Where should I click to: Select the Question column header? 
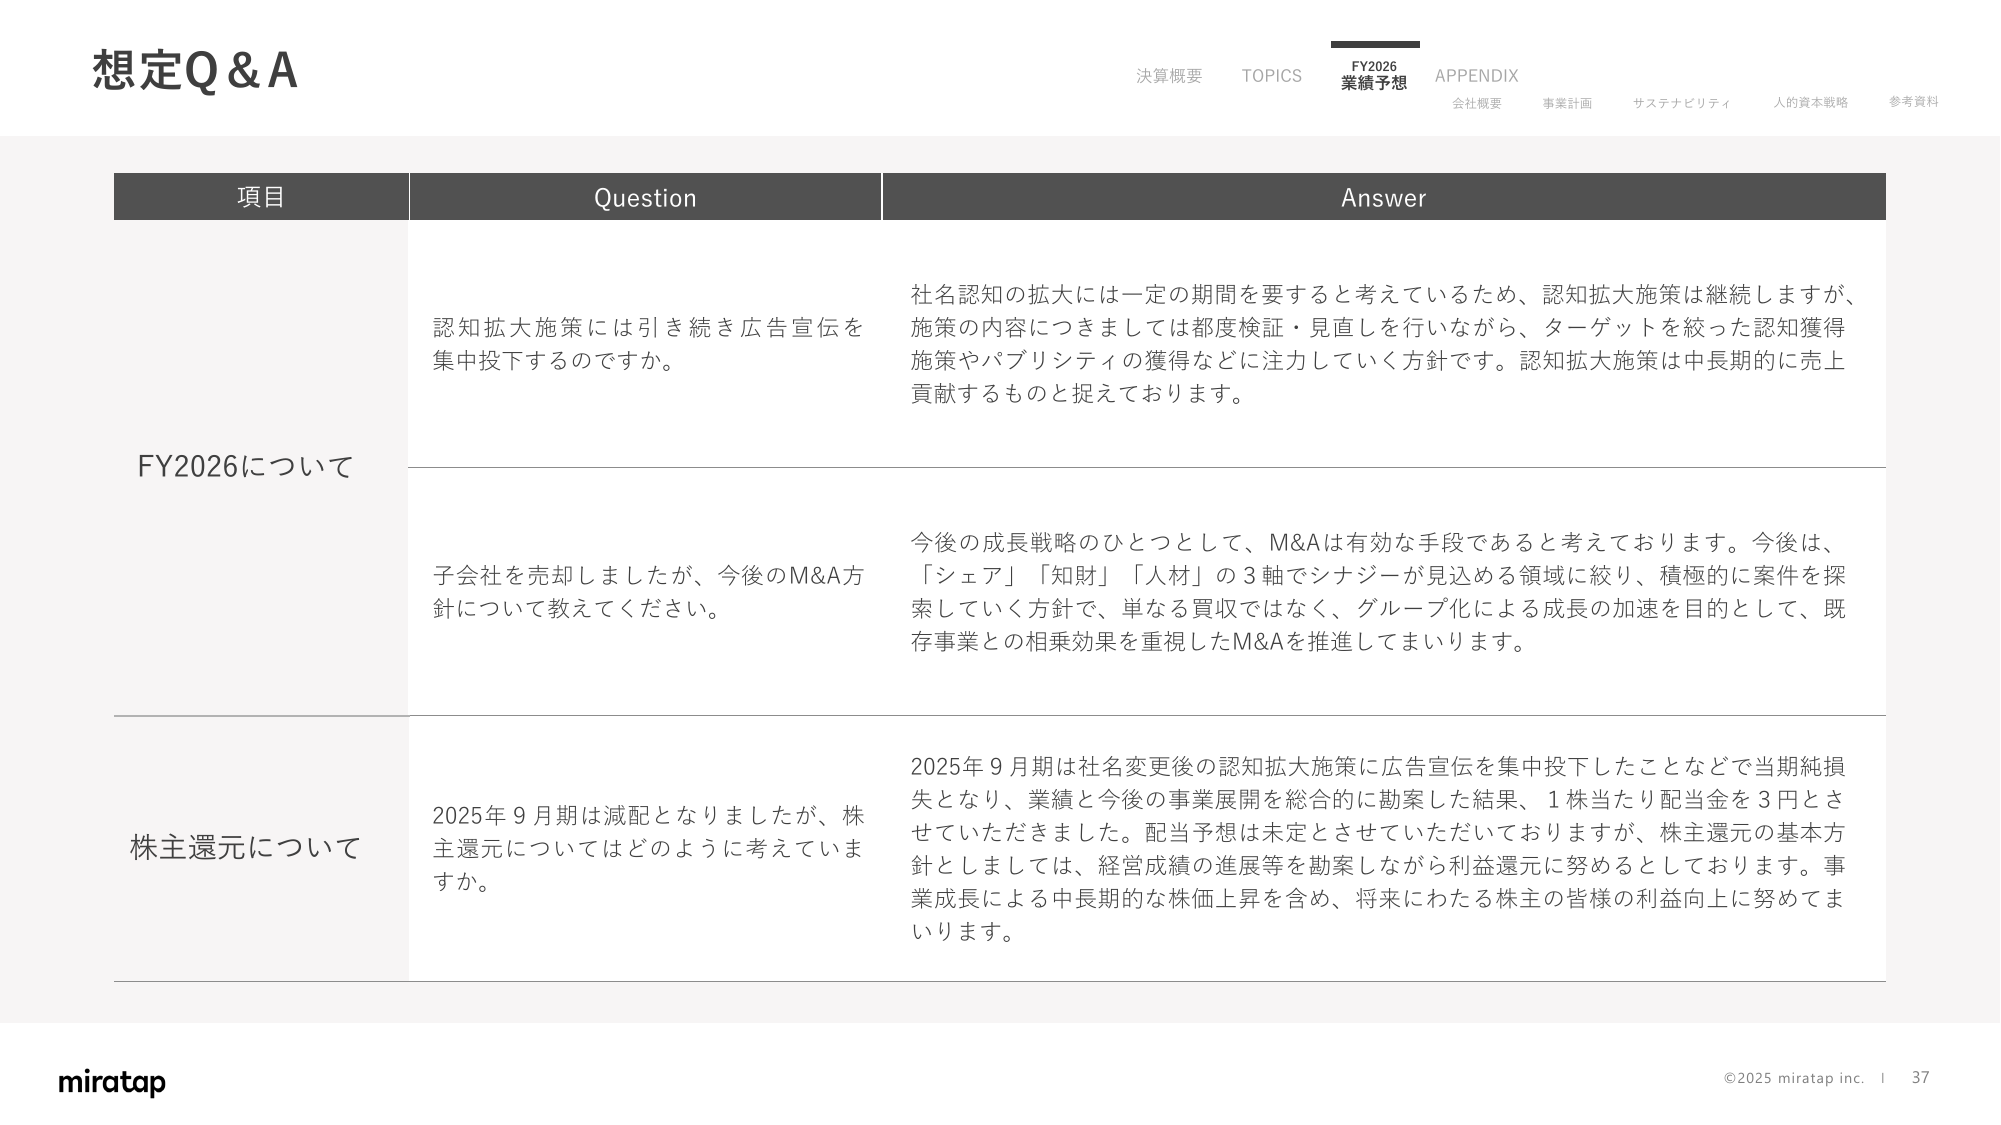click(645, 197)
